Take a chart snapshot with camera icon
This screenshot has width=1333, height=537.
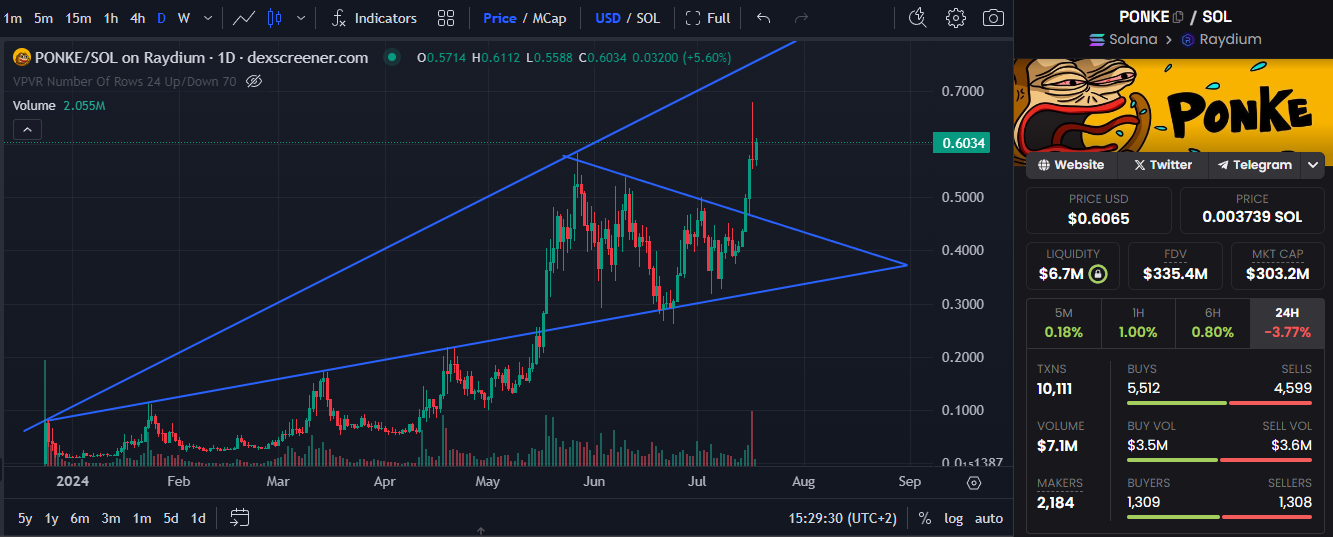993,17
